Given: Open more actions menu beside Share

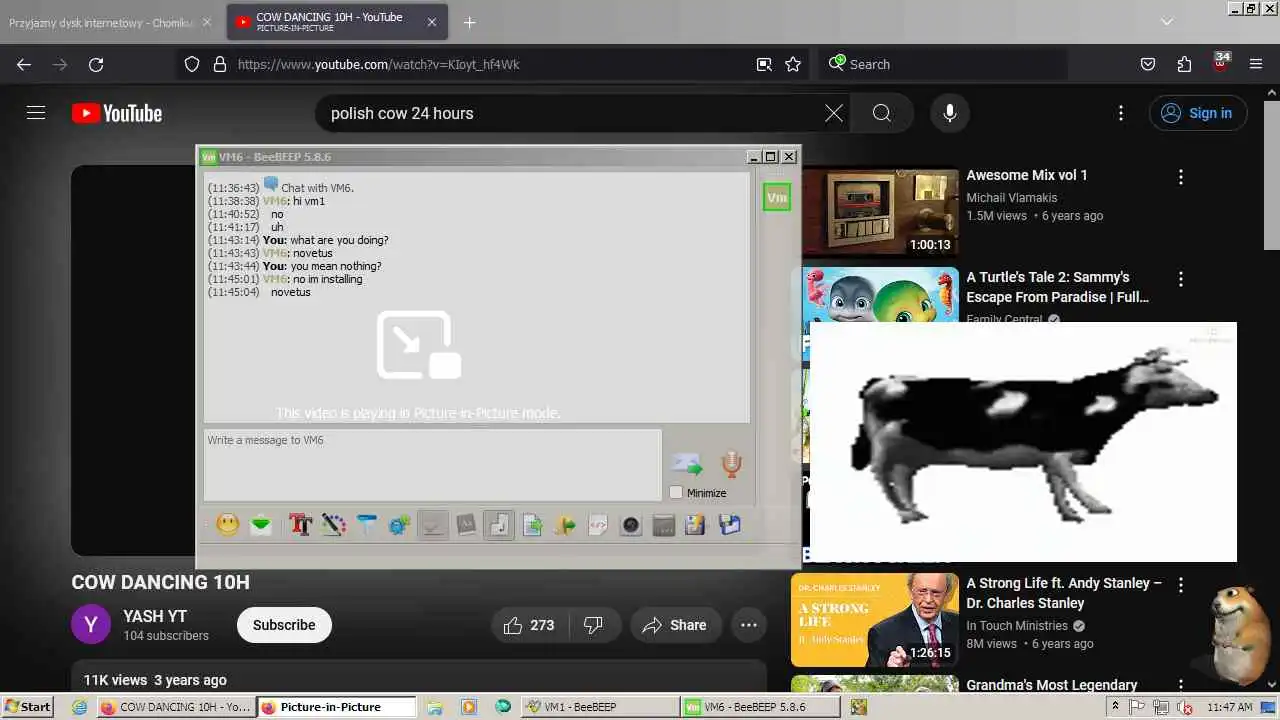Looking at the screenshot, I should (749, 625).
